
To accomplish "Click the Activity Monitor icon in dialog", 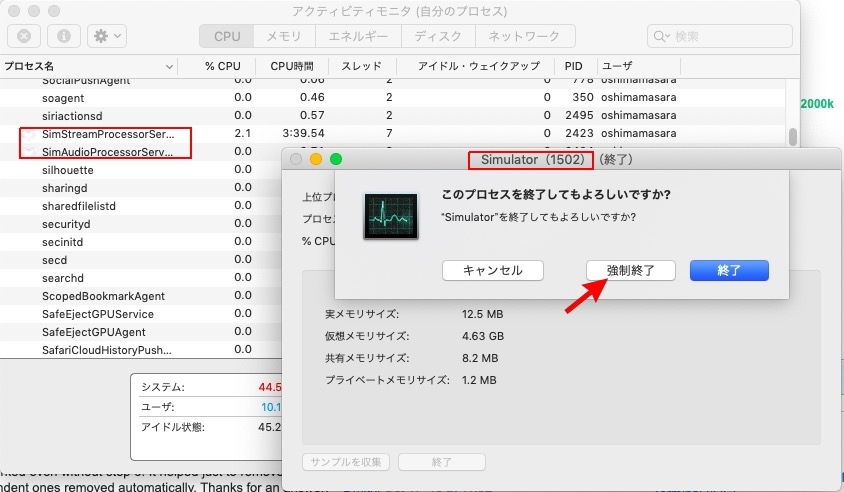I will pos(391,216).
